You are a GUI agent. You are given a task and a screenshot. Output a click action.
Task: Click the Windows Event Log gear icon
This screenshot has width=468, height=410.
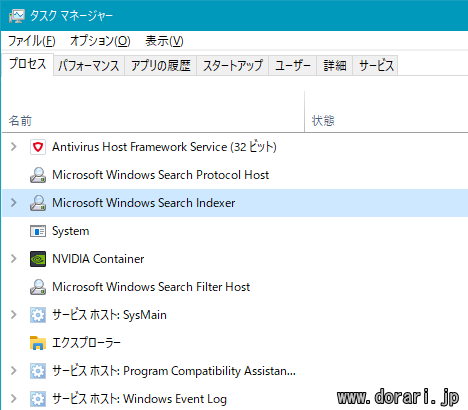tap(38, 399)
